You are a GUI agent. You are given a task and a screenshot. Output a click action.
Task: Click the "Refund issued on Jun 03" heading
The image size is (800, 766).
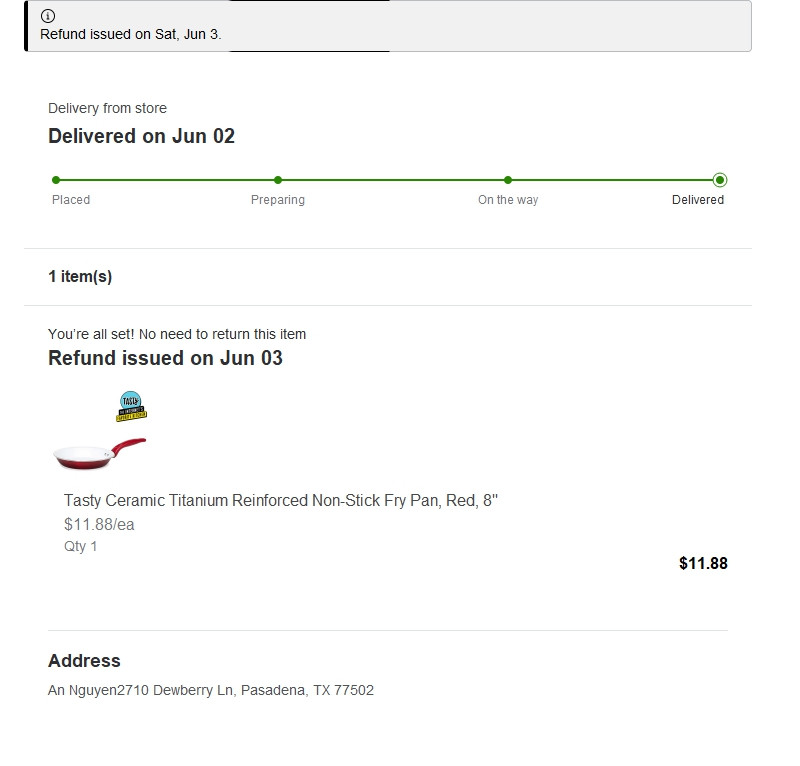[165, 358]
